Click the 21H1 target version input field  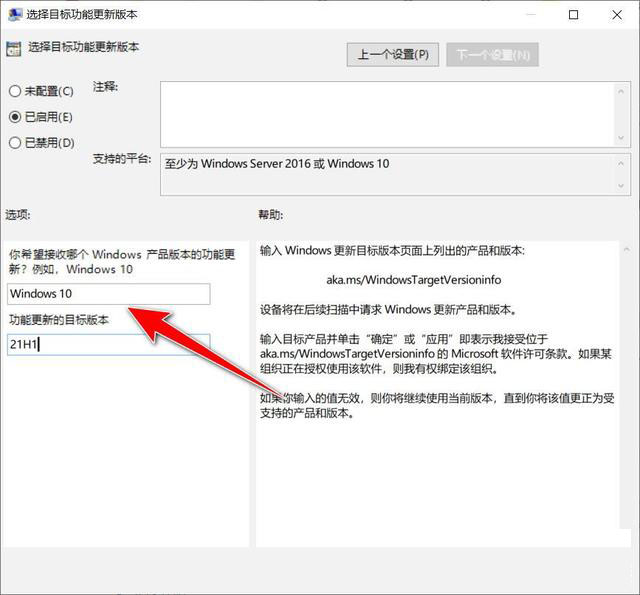109,344
